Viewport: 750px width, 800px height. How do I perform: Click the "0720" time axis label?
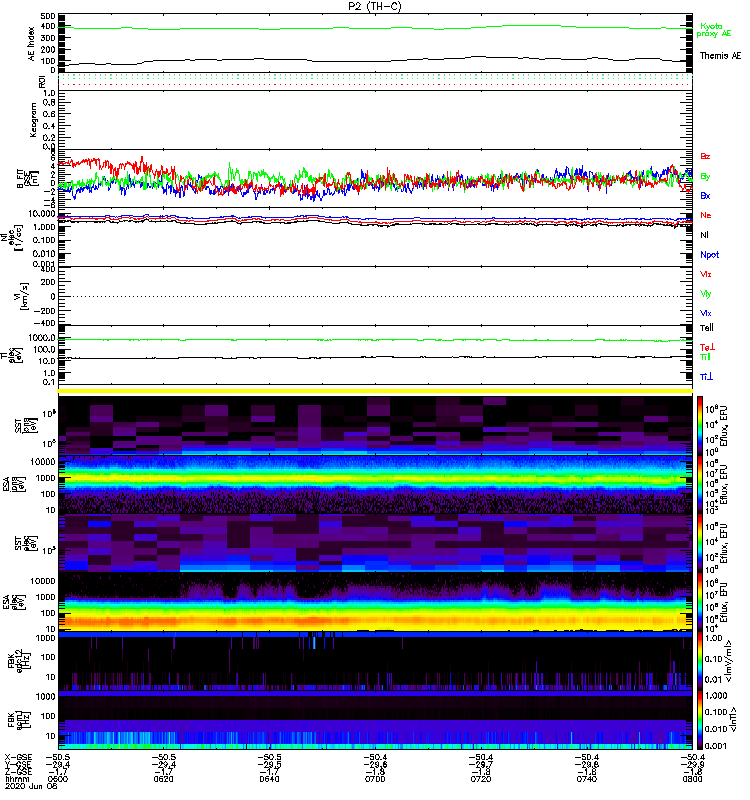tap(481, 779)
